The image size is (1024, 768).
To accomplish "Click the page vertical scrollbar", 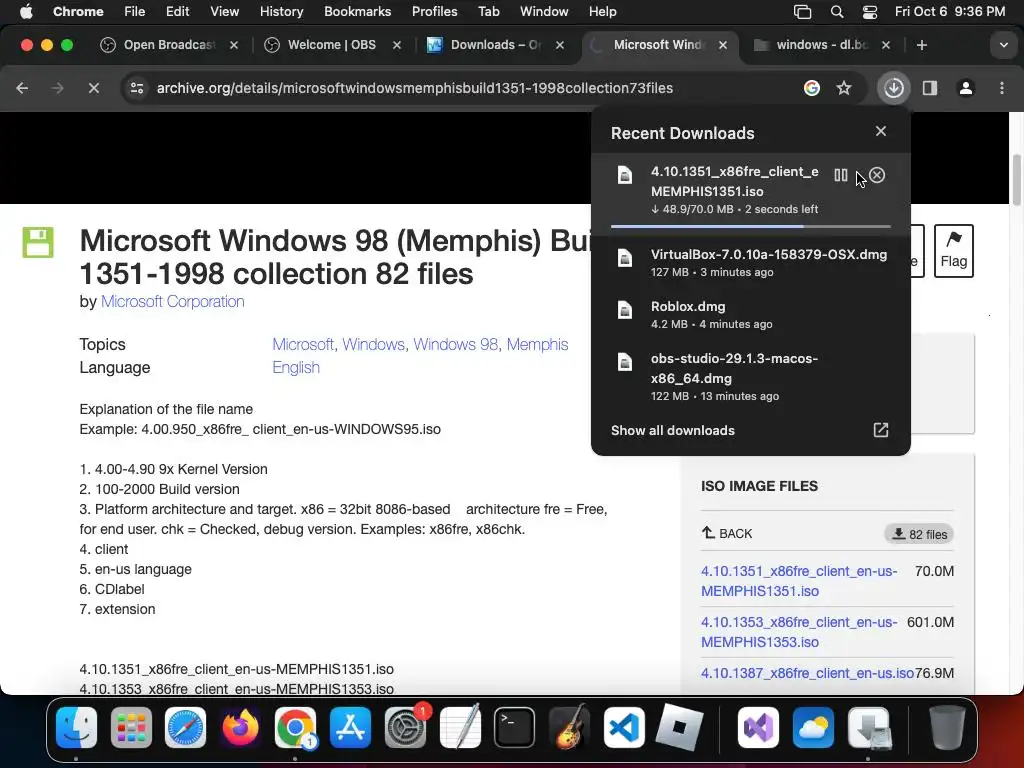I will click(x=1016, y=180).
